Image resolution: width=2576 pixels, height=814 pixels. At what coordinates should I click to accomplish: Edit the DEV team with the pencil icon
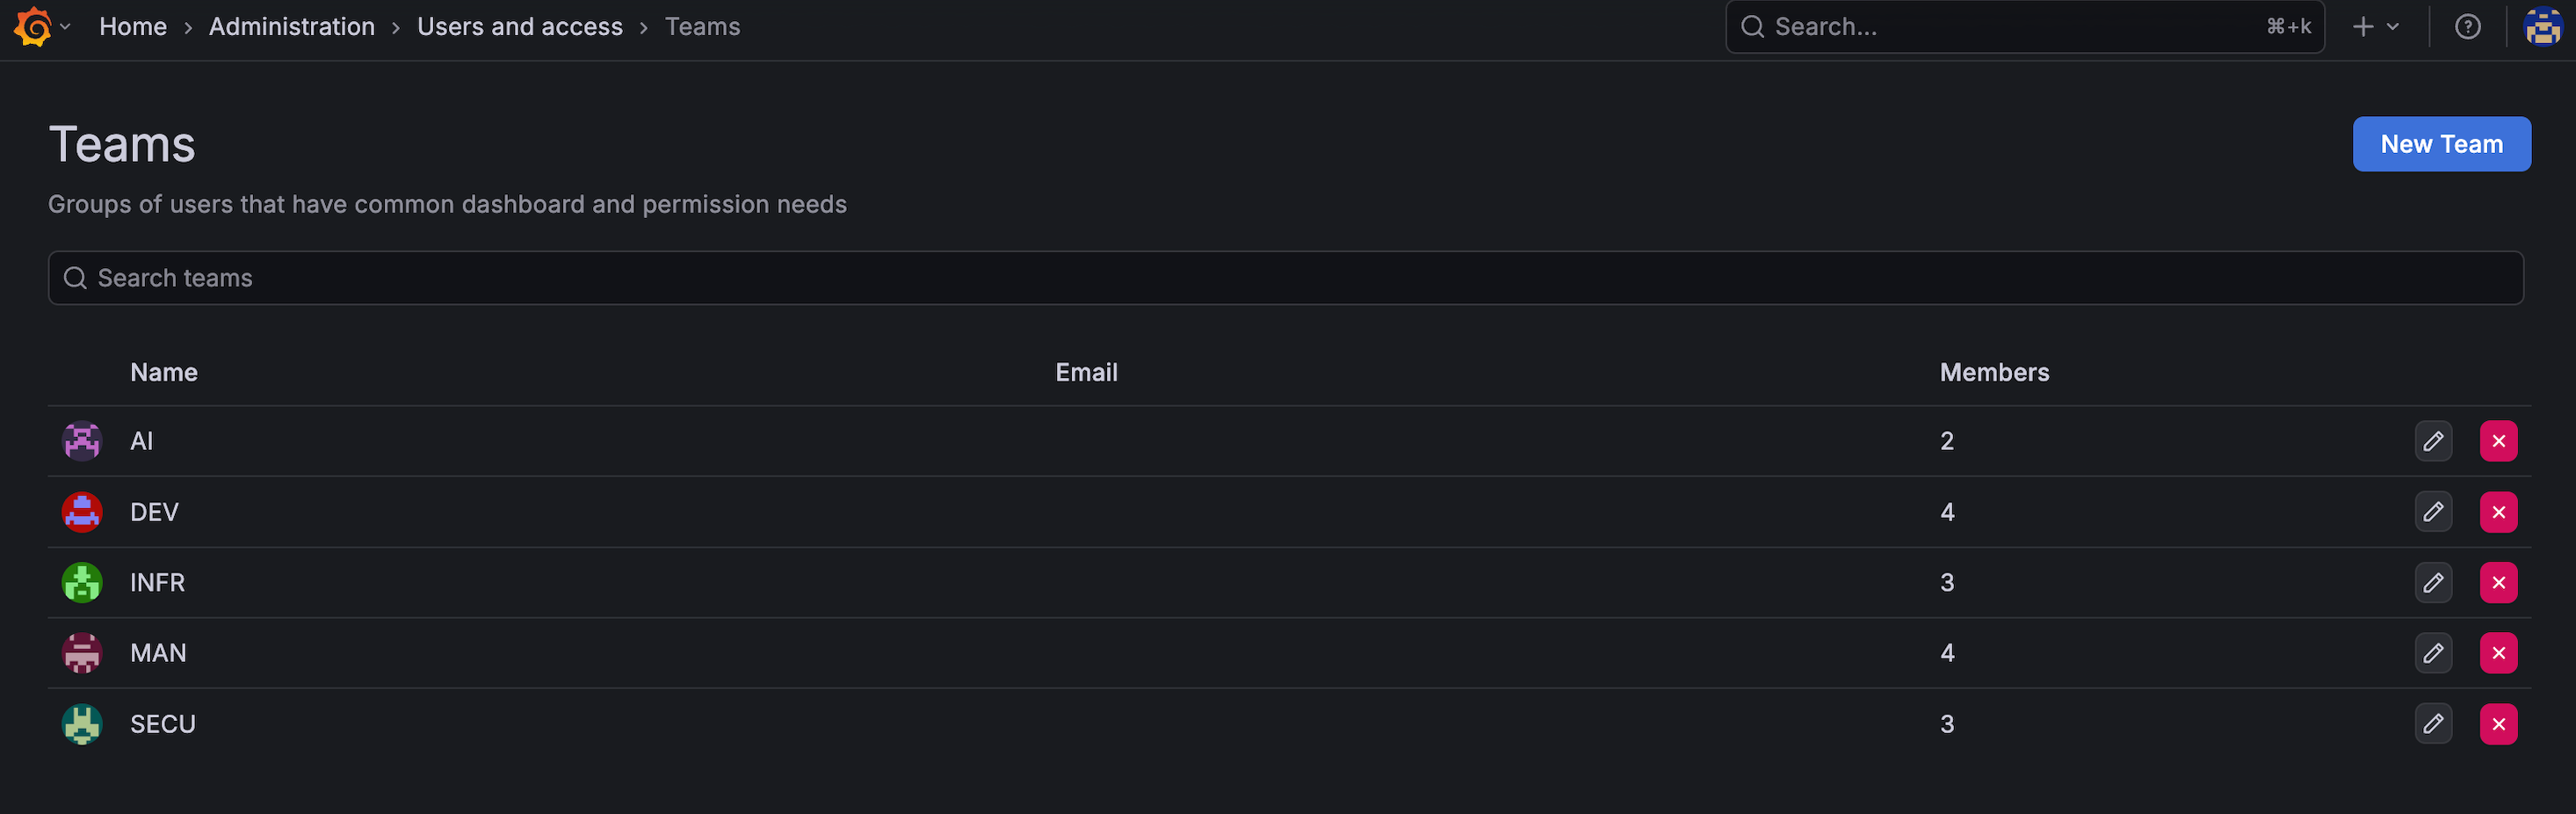(2434, 512)
